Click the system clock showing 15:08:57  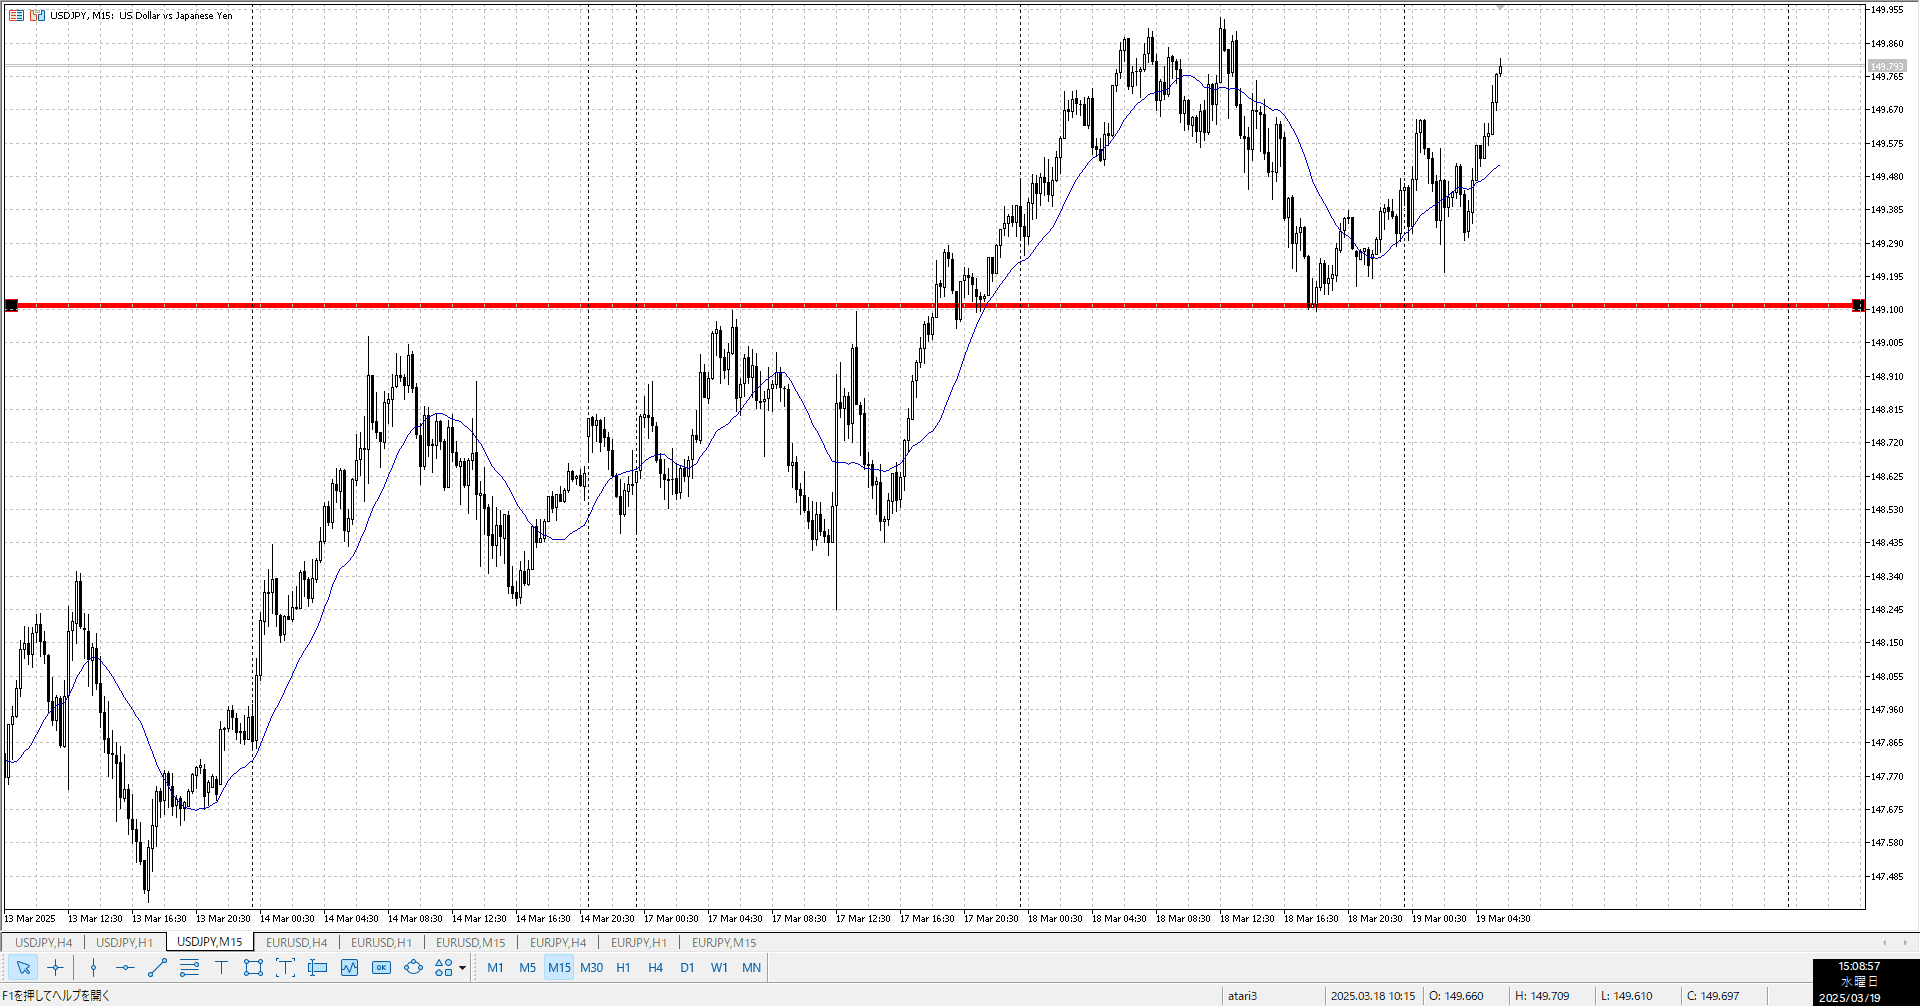[1858, 966]
